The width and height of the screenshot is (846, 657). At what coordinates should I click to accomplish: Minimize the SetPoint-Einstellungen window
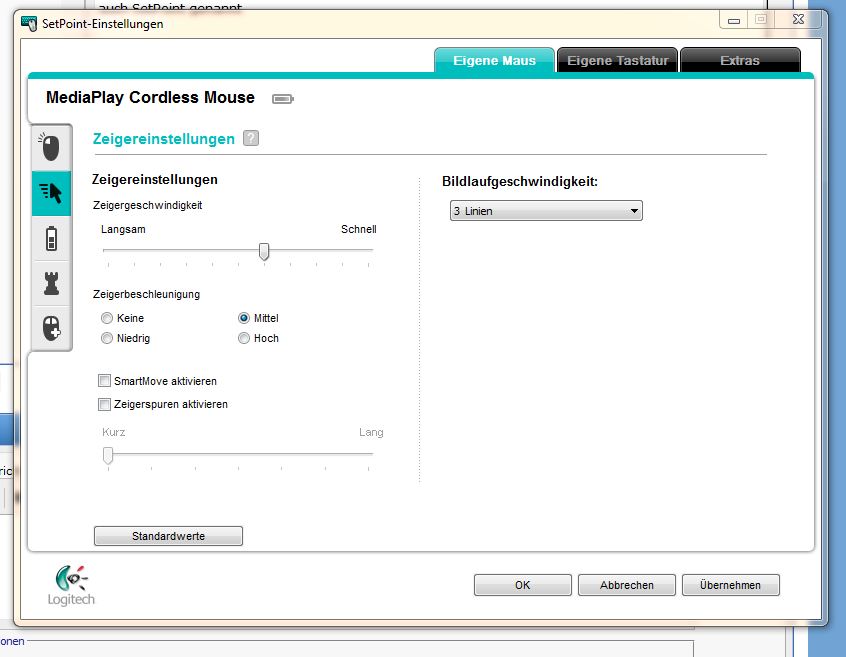pyautogui.click(x=734, y=20)
